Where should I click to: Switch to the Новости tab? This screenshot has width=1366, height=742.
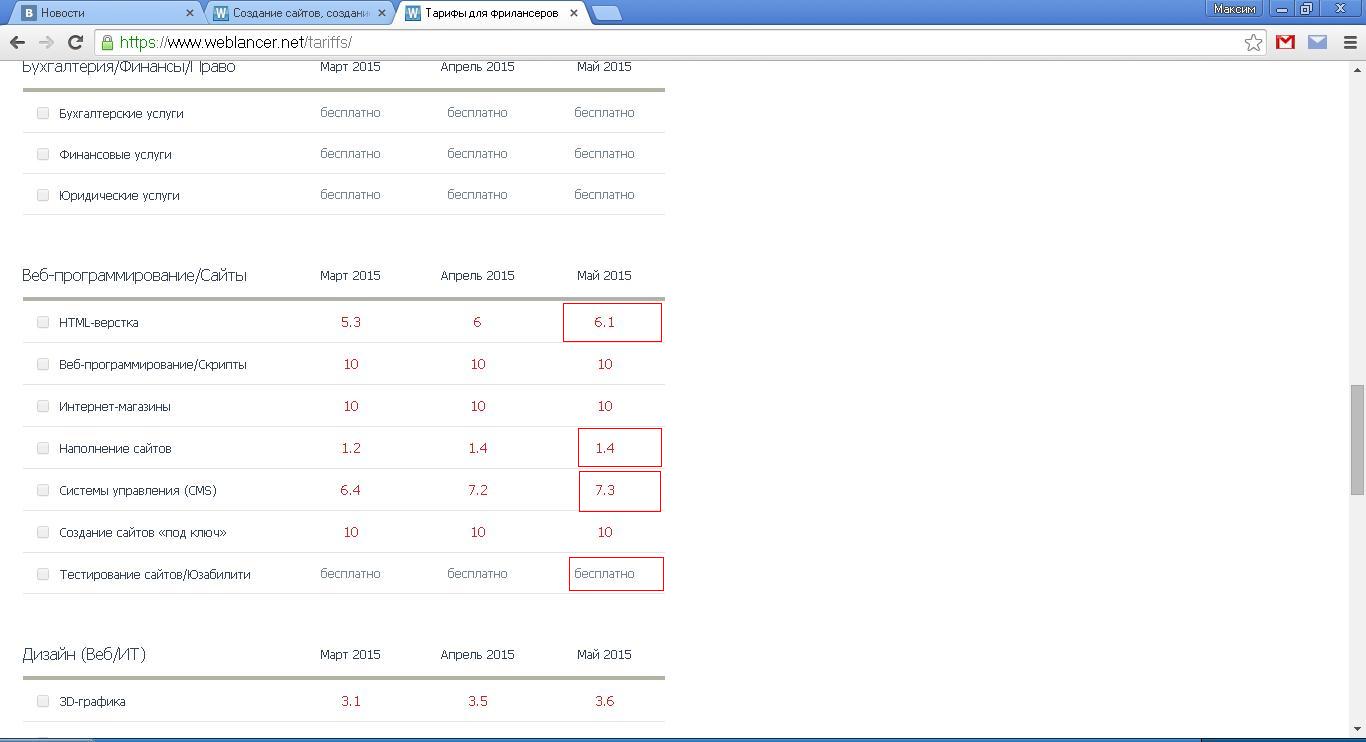pos(100,13)
